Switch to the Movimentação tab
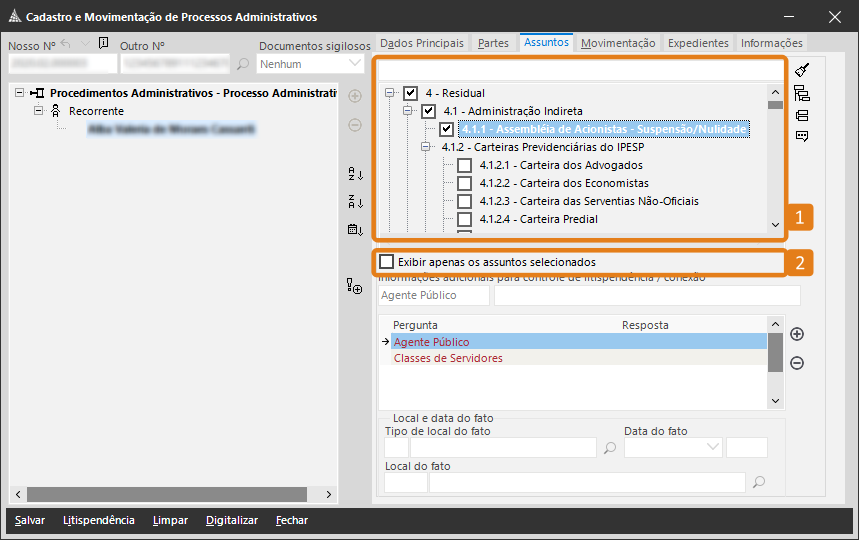 [x=618, y=43]
